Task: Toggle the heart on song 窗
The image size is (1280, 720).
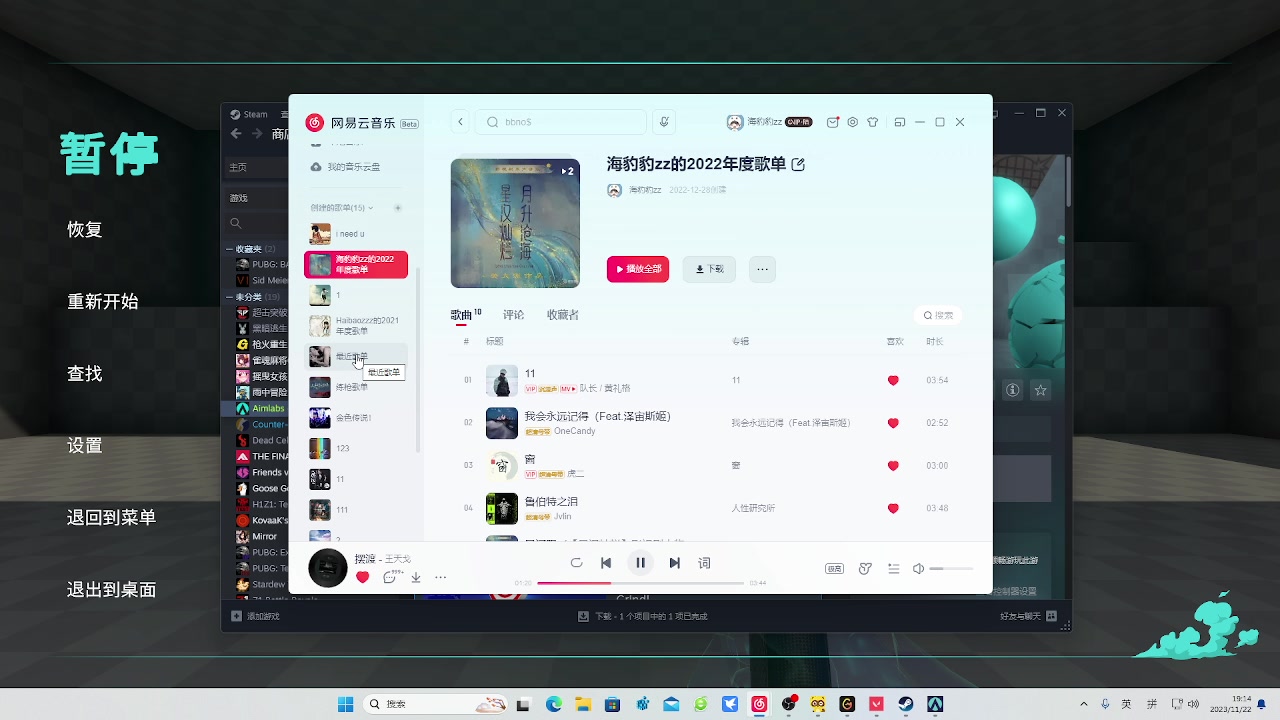Action: [893, 466]
